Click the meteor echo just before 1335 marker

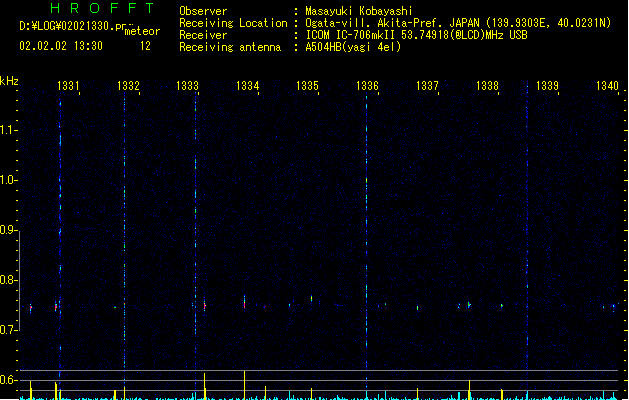(x=311, y=298)
